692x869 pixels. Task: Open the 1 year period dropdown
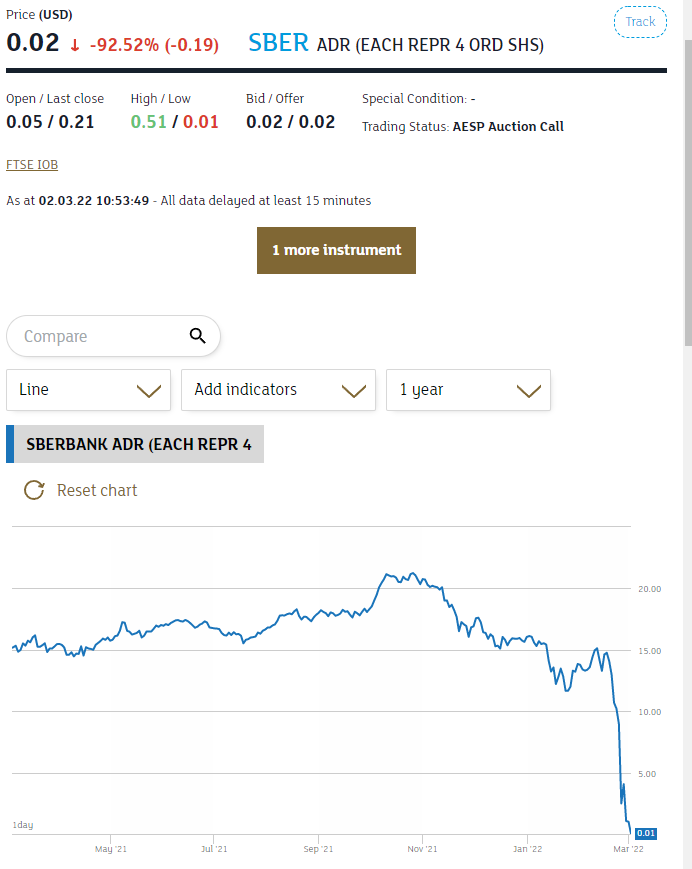[468, 390]
